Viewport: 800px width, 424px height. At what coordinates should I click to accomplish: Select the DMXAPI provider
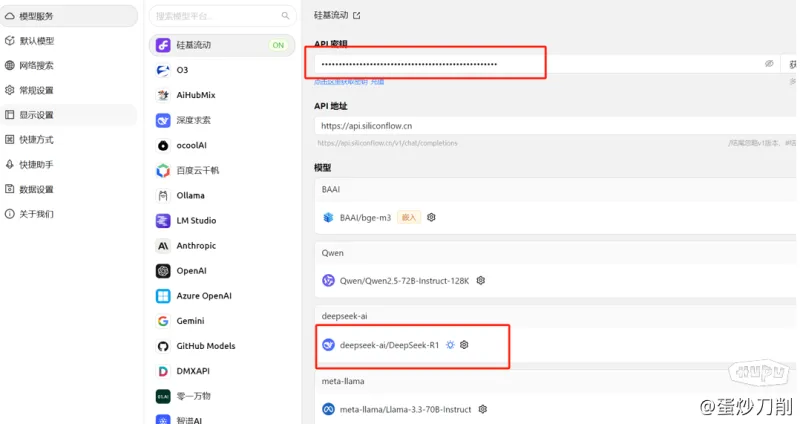[222, 371]
